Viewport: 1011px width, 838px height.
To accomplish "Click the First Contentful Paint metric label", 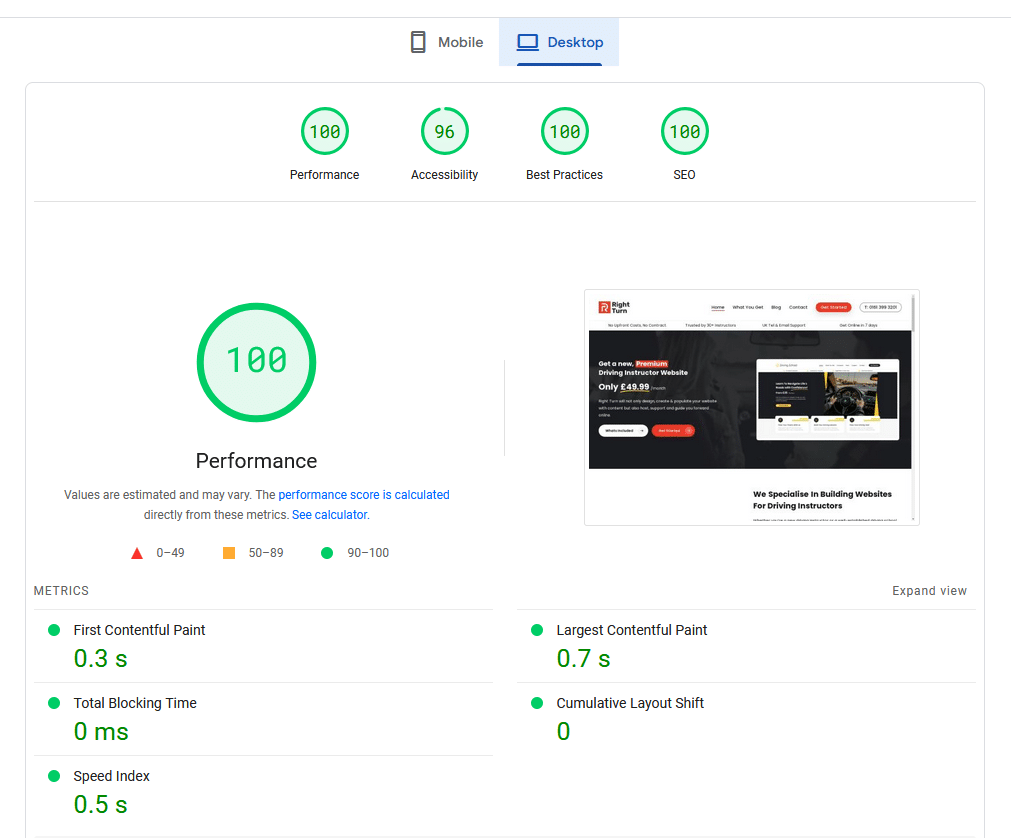I will (x=139, y=630).
